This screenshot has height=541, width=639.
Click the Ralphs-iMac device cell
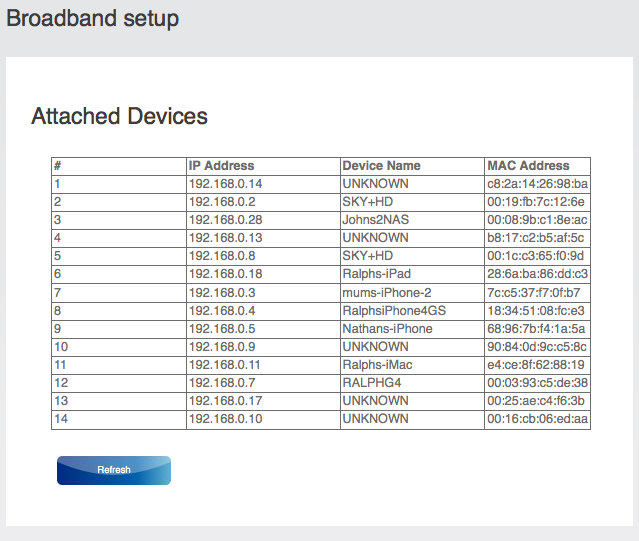pos(377,364)
